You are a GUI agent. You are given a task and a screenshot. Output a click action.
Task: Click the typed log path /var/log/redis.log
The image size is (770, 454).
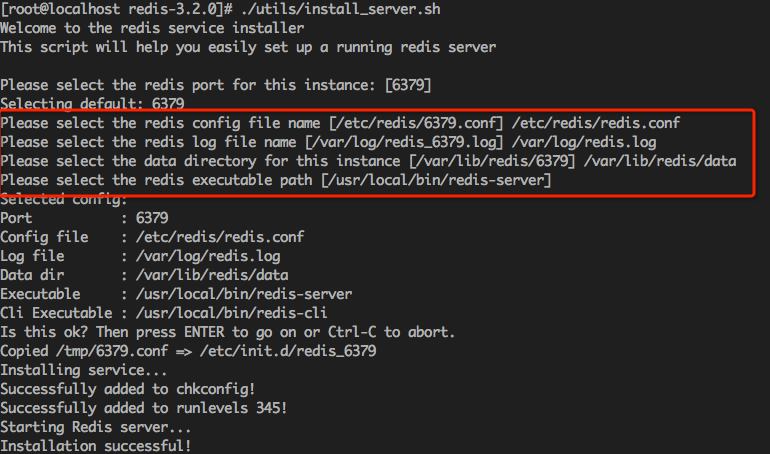click(x=584, y=142)
